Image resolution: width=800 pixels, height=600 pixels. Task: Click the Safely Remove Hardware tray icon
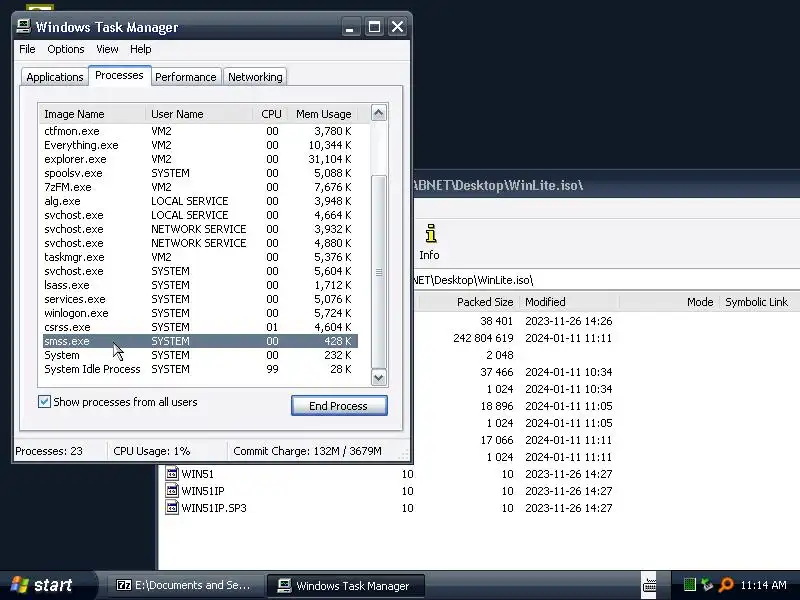tap(707, 585)
